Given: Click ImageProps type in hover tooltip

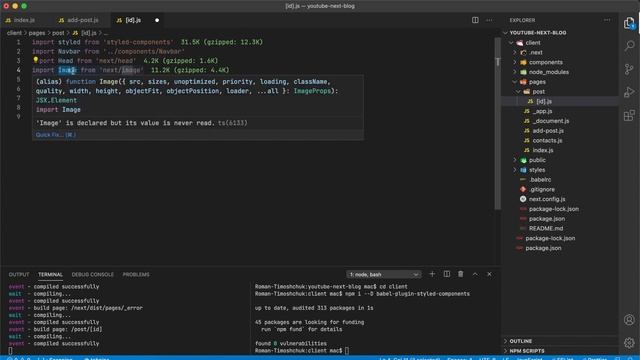Looking at the screenshot, I should tap(312, 91).
